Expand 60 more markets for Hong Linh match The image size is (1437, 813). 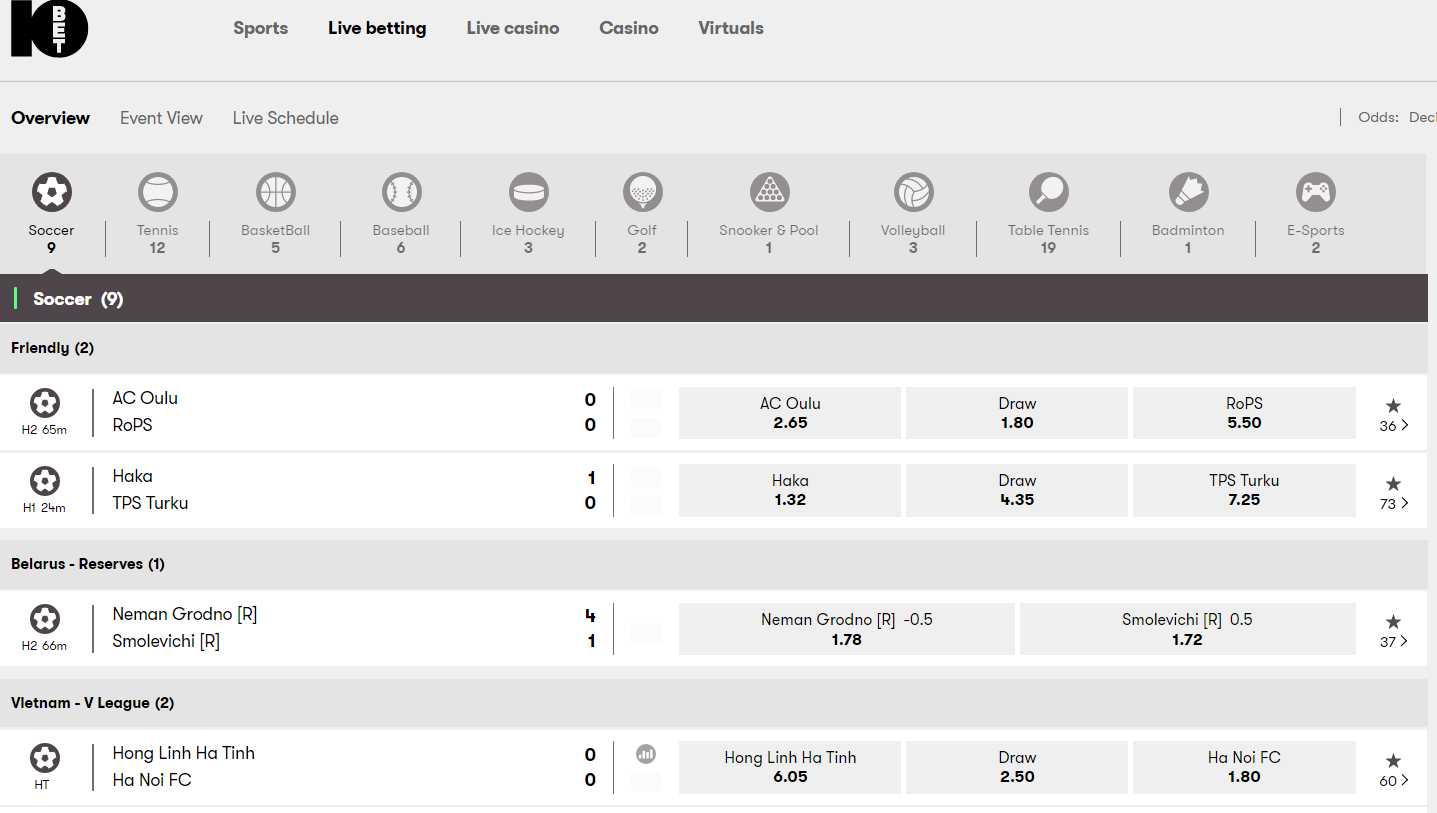click(x=1394, y=780)
